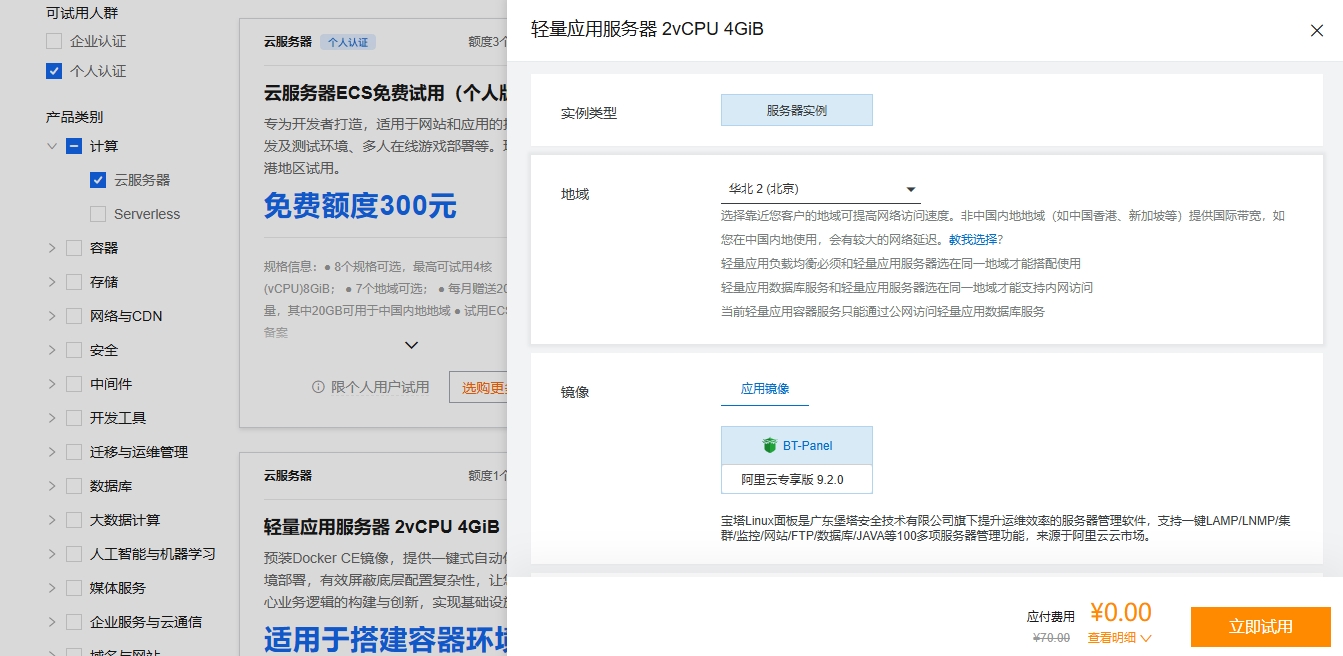Click the 免费额度300元 headline
The height and width of the screenshot is (656, 1343).
coord(360,206)
